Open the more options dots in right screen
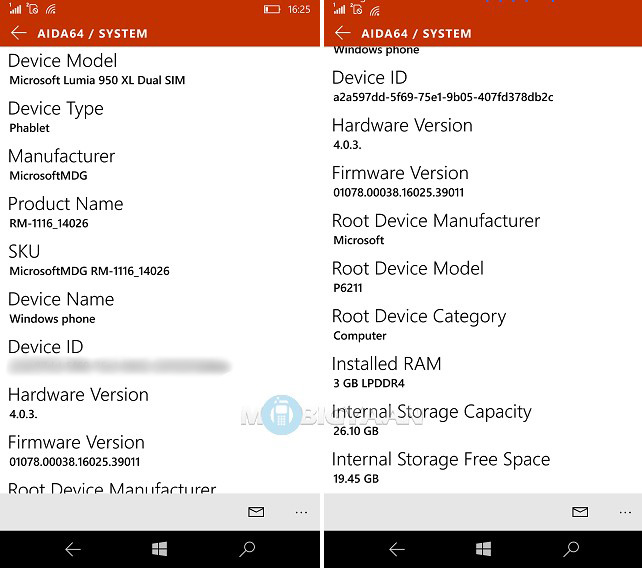This screenshot has width=642, height=568. click(x=625, y=512)
